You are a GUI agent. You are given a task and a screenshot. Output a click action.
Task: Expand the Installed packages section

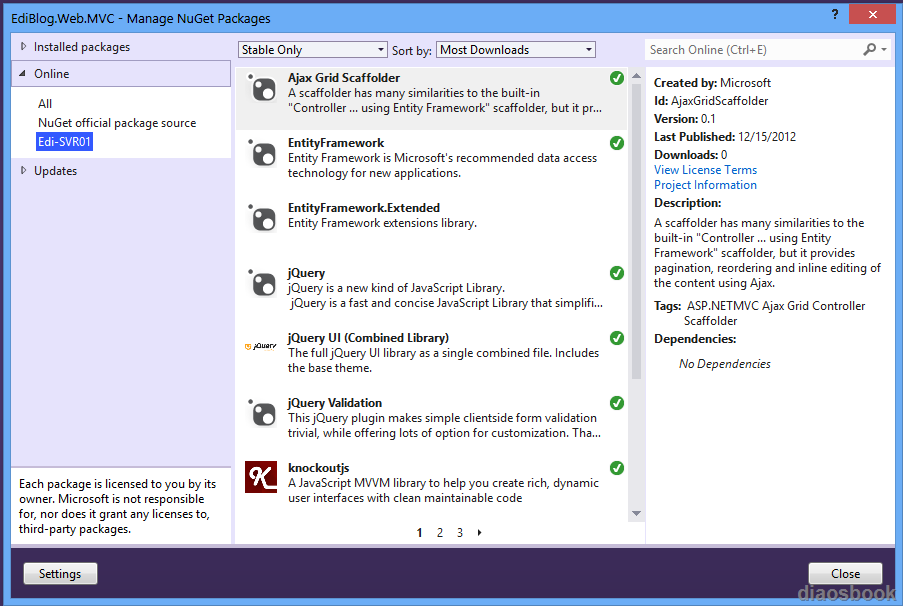[x=23, y=47]
